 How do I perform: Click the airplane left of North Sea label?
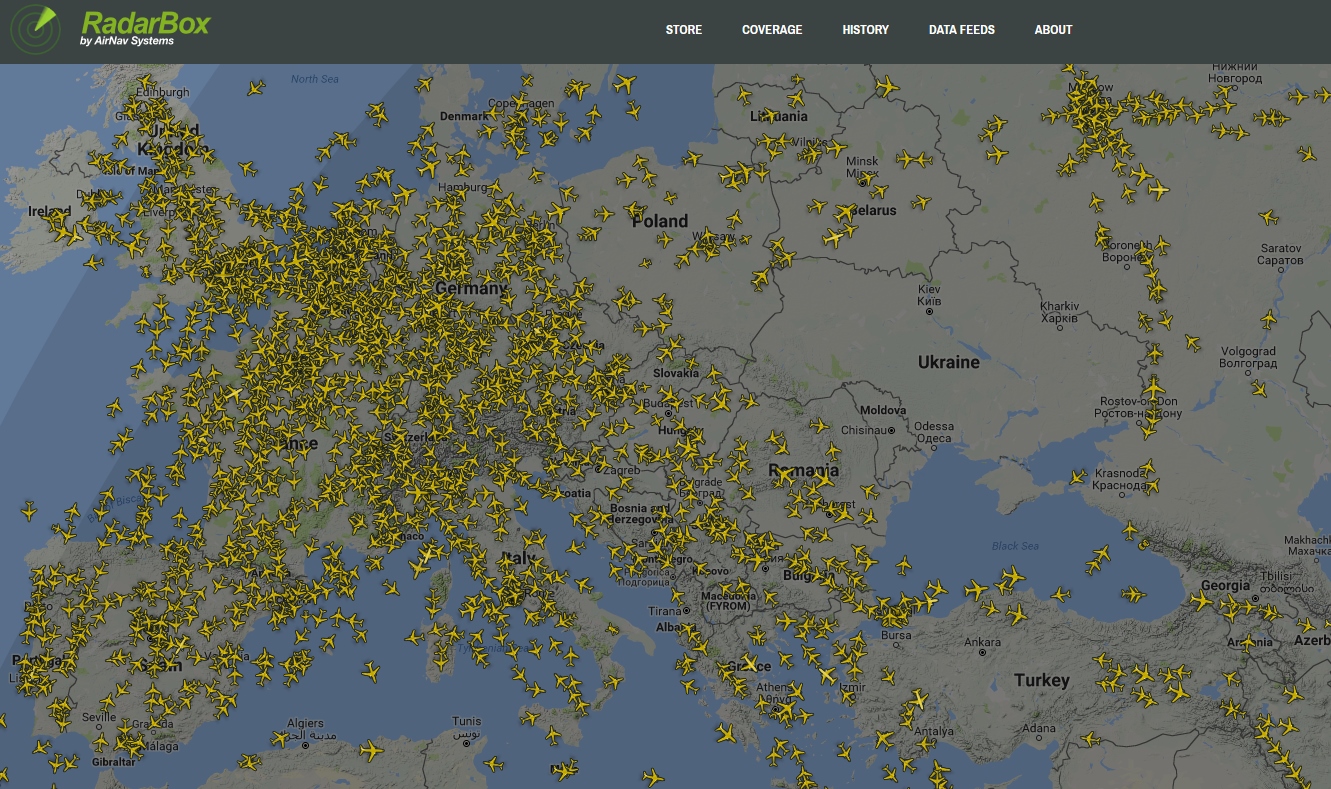(256, 88)
